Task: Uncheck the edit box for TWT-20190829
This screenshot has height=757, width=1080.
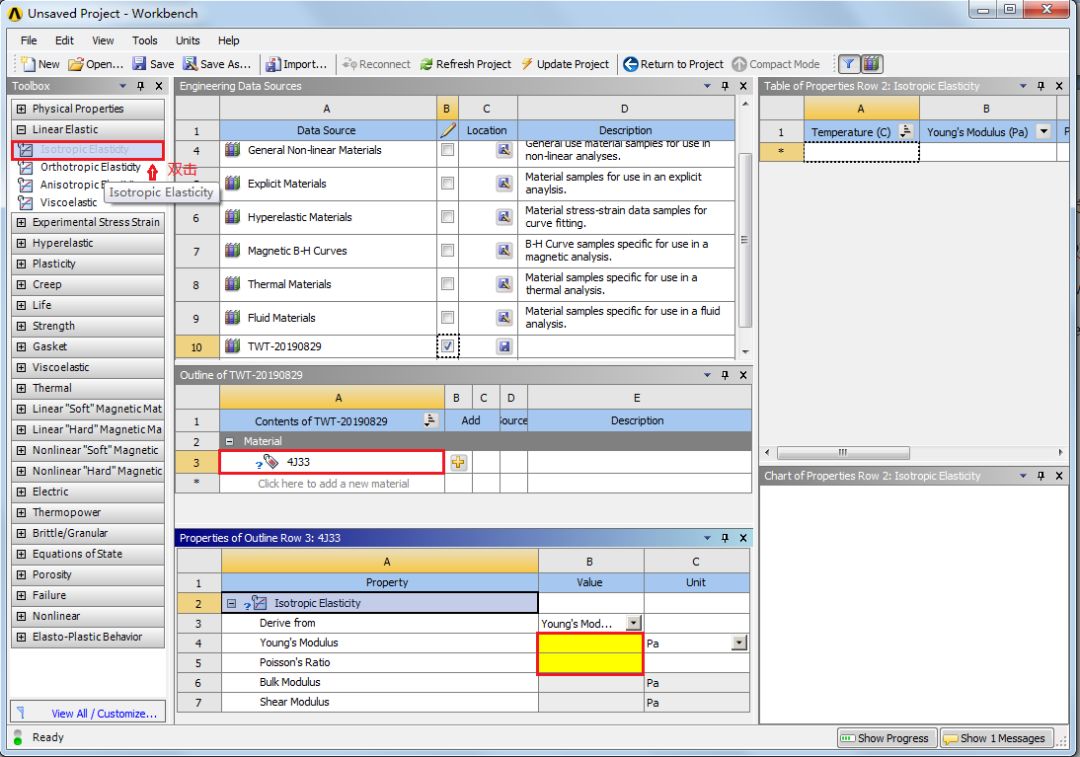Action: point(448,346)
